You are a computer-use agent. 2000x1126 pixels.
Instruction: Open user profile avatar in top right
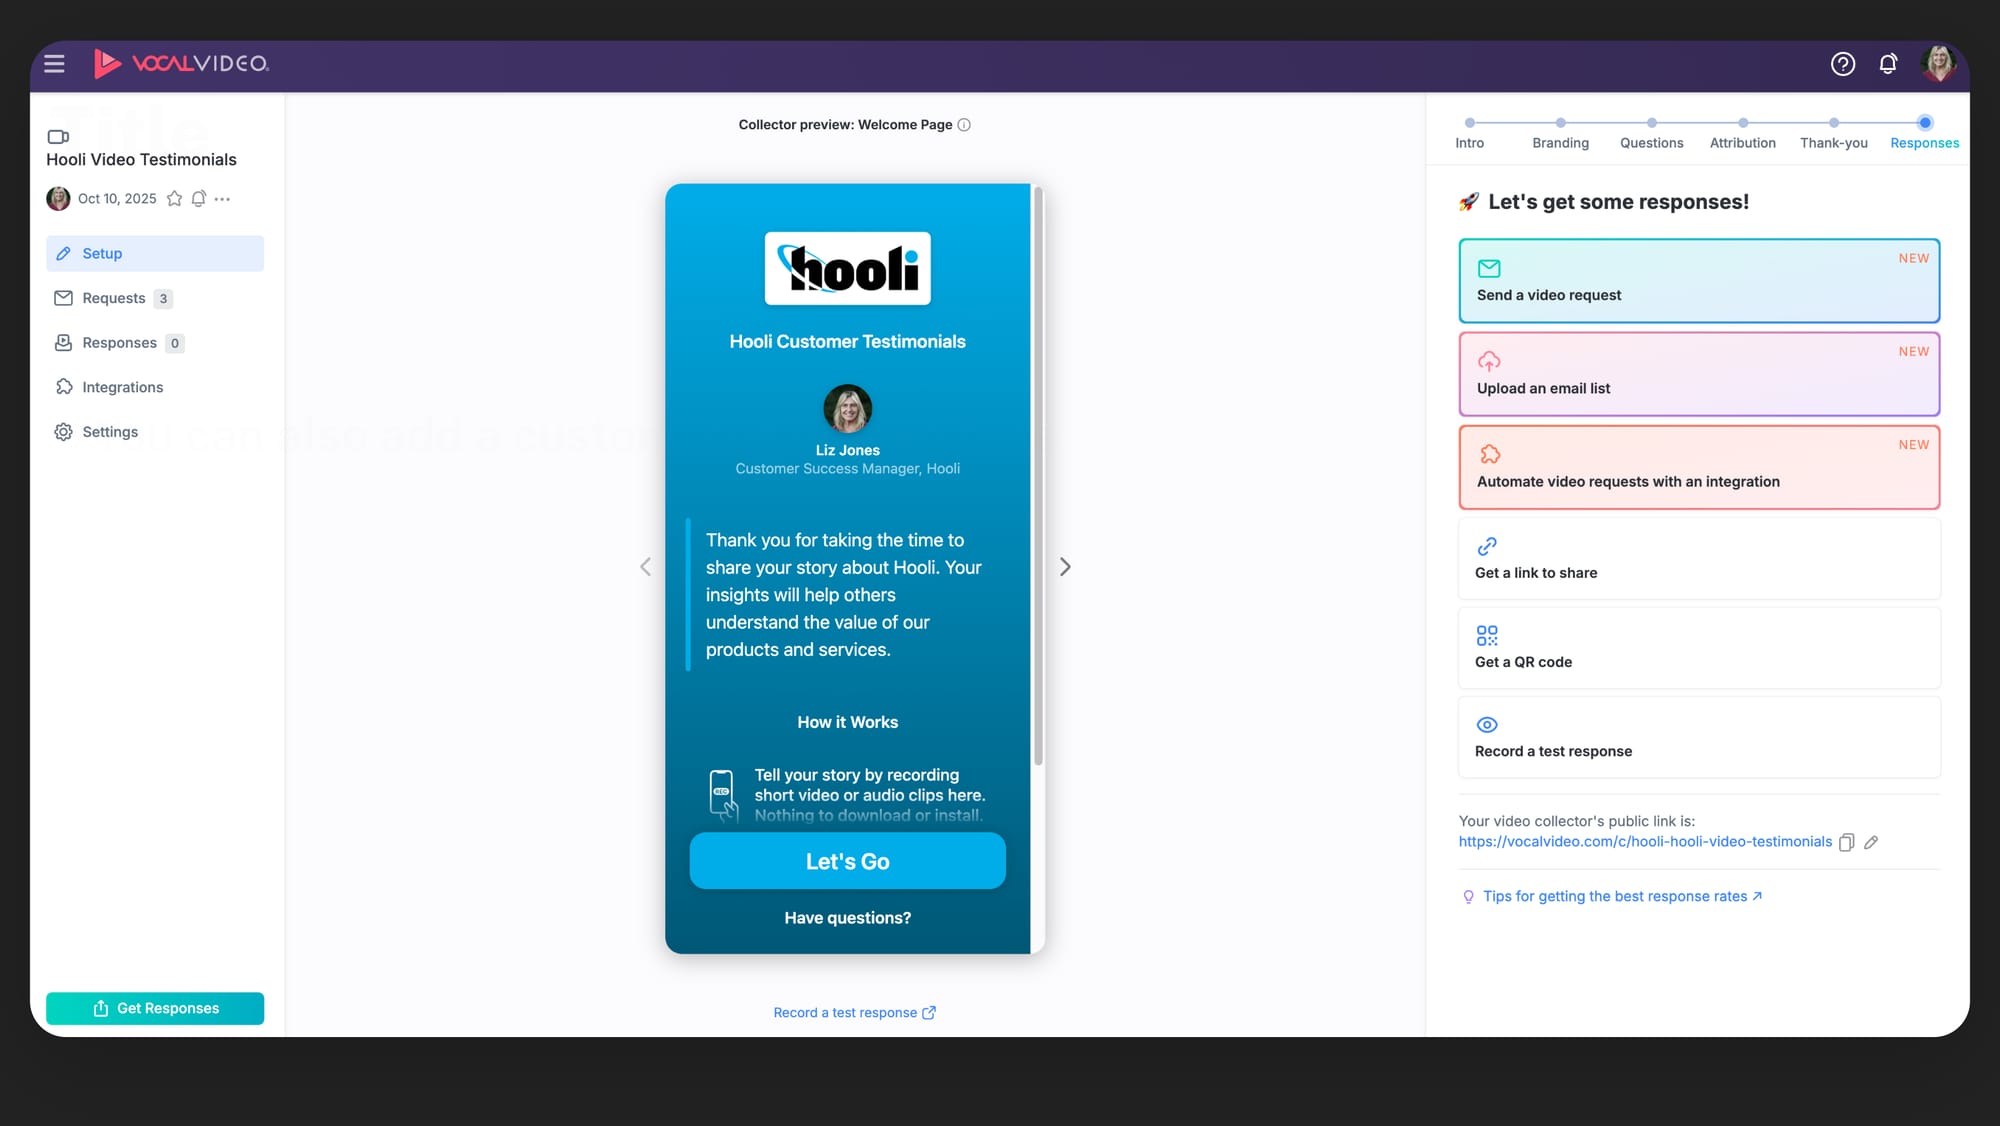click(x=1938, y=64)
